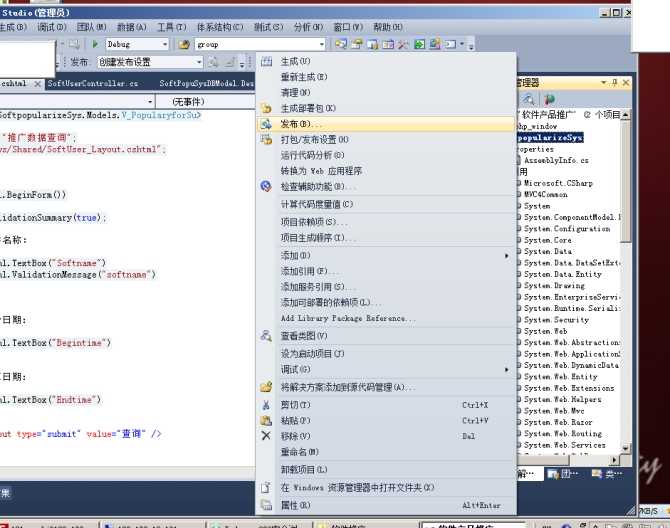Select 转换为 Web 应用程序

[x=386, y=171]
